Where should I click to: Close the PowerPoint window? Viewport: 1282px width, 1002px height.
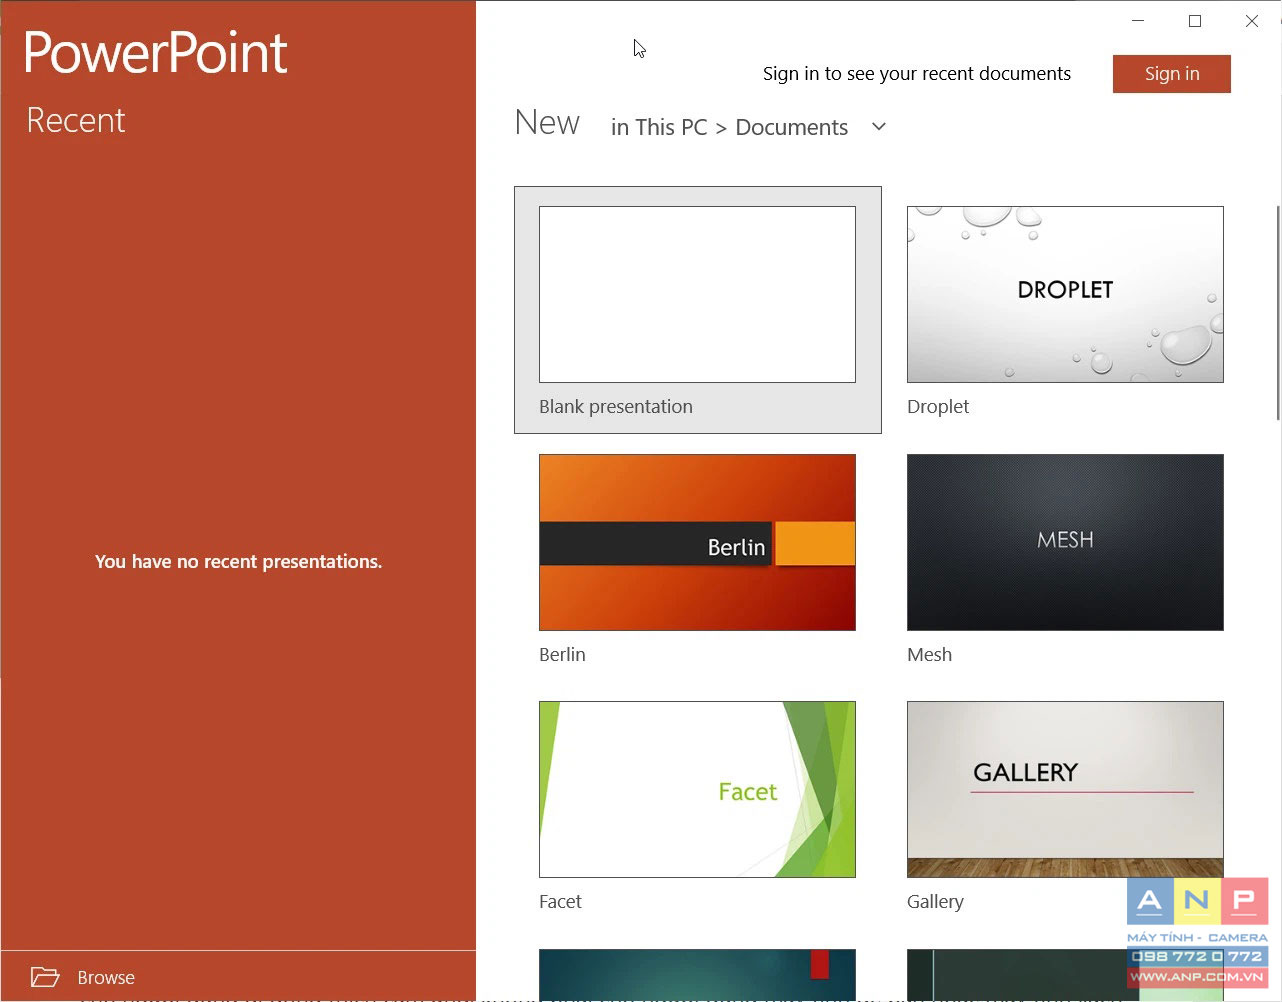[1252, 21]
